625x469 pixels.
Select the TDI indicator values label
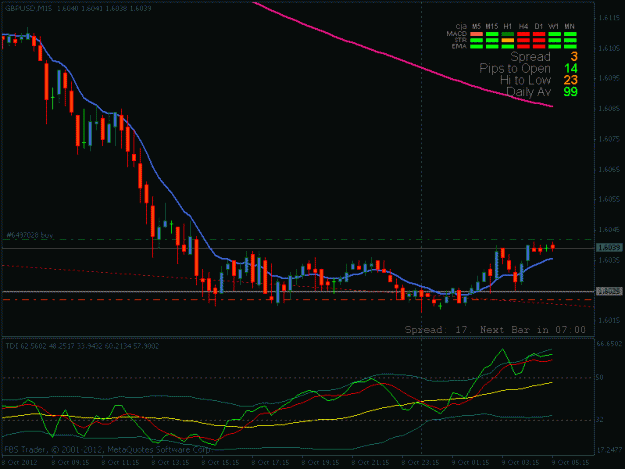(82, 346)
